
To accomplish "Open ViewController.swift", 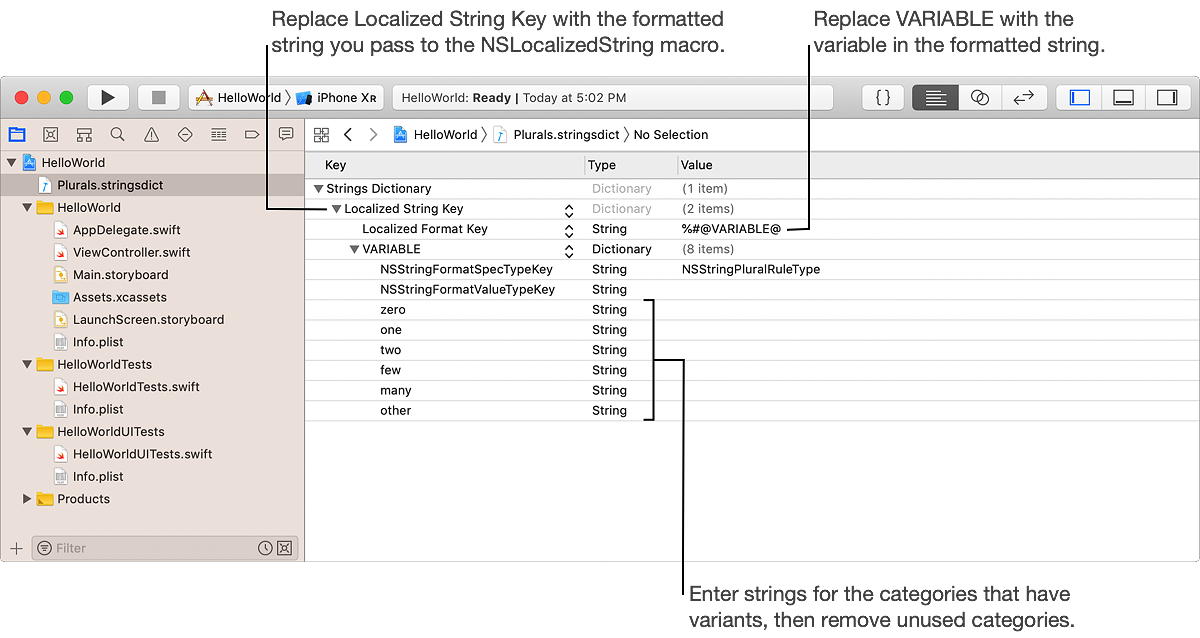I will (x=131, y=252).
